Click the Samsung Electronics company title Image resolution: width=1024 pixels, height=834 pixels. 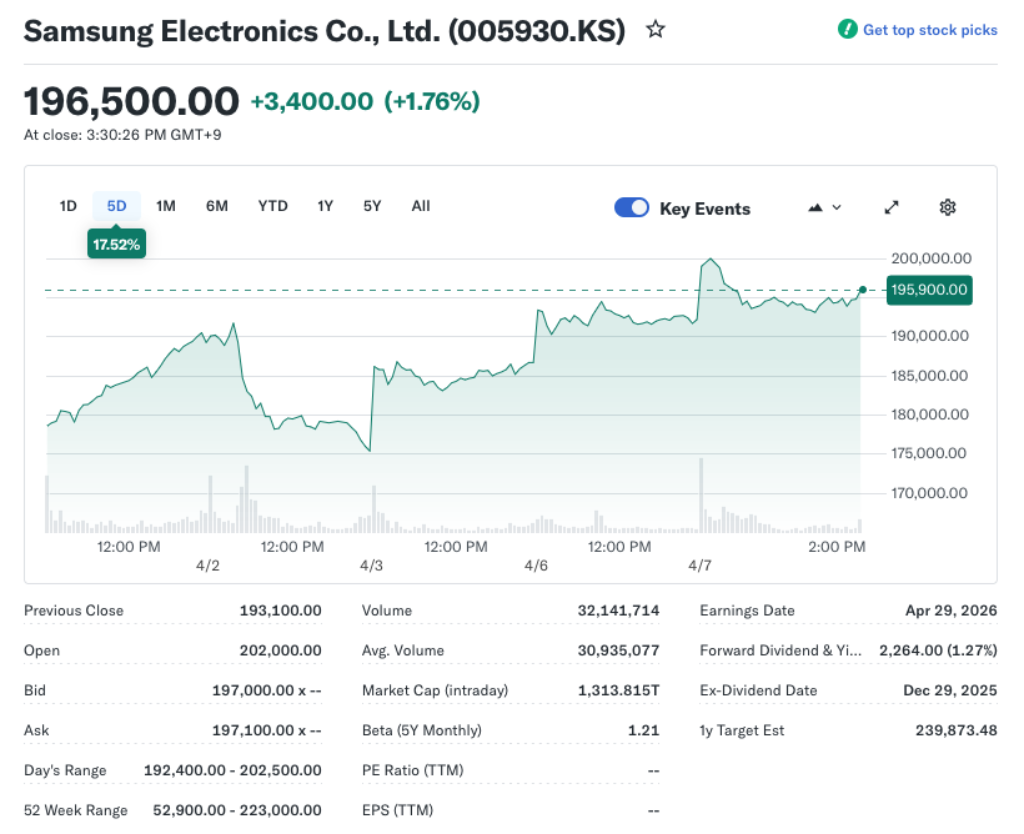[x=325, y=31]
